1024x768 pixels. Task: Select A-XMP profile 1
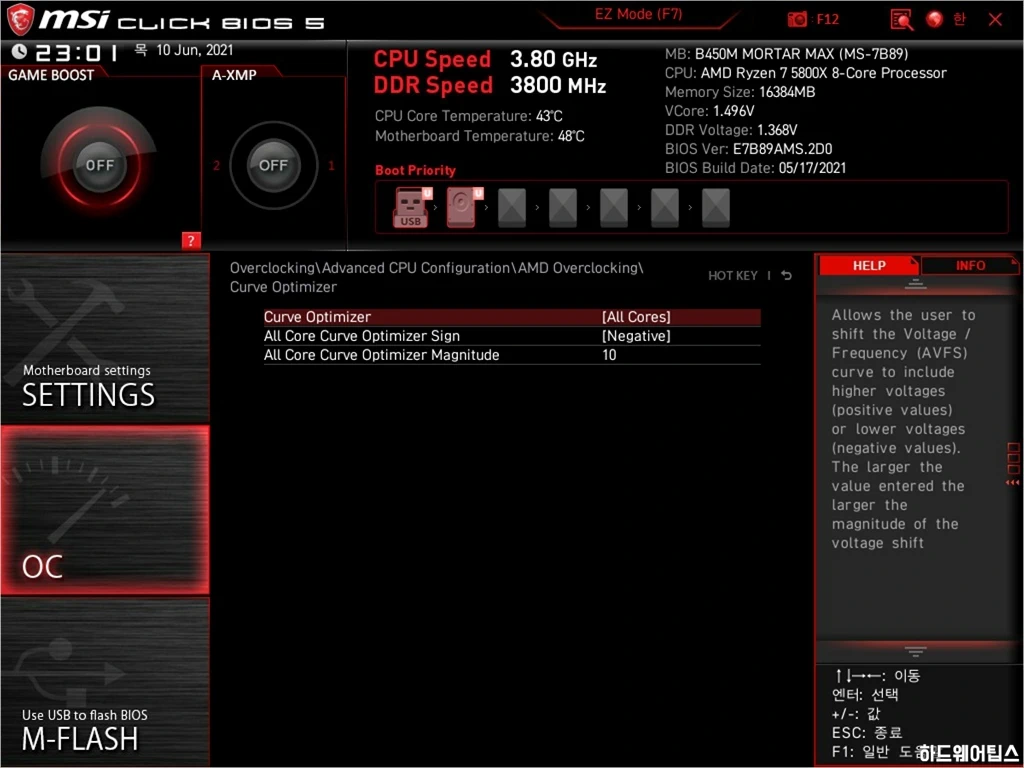pos(331,165)
